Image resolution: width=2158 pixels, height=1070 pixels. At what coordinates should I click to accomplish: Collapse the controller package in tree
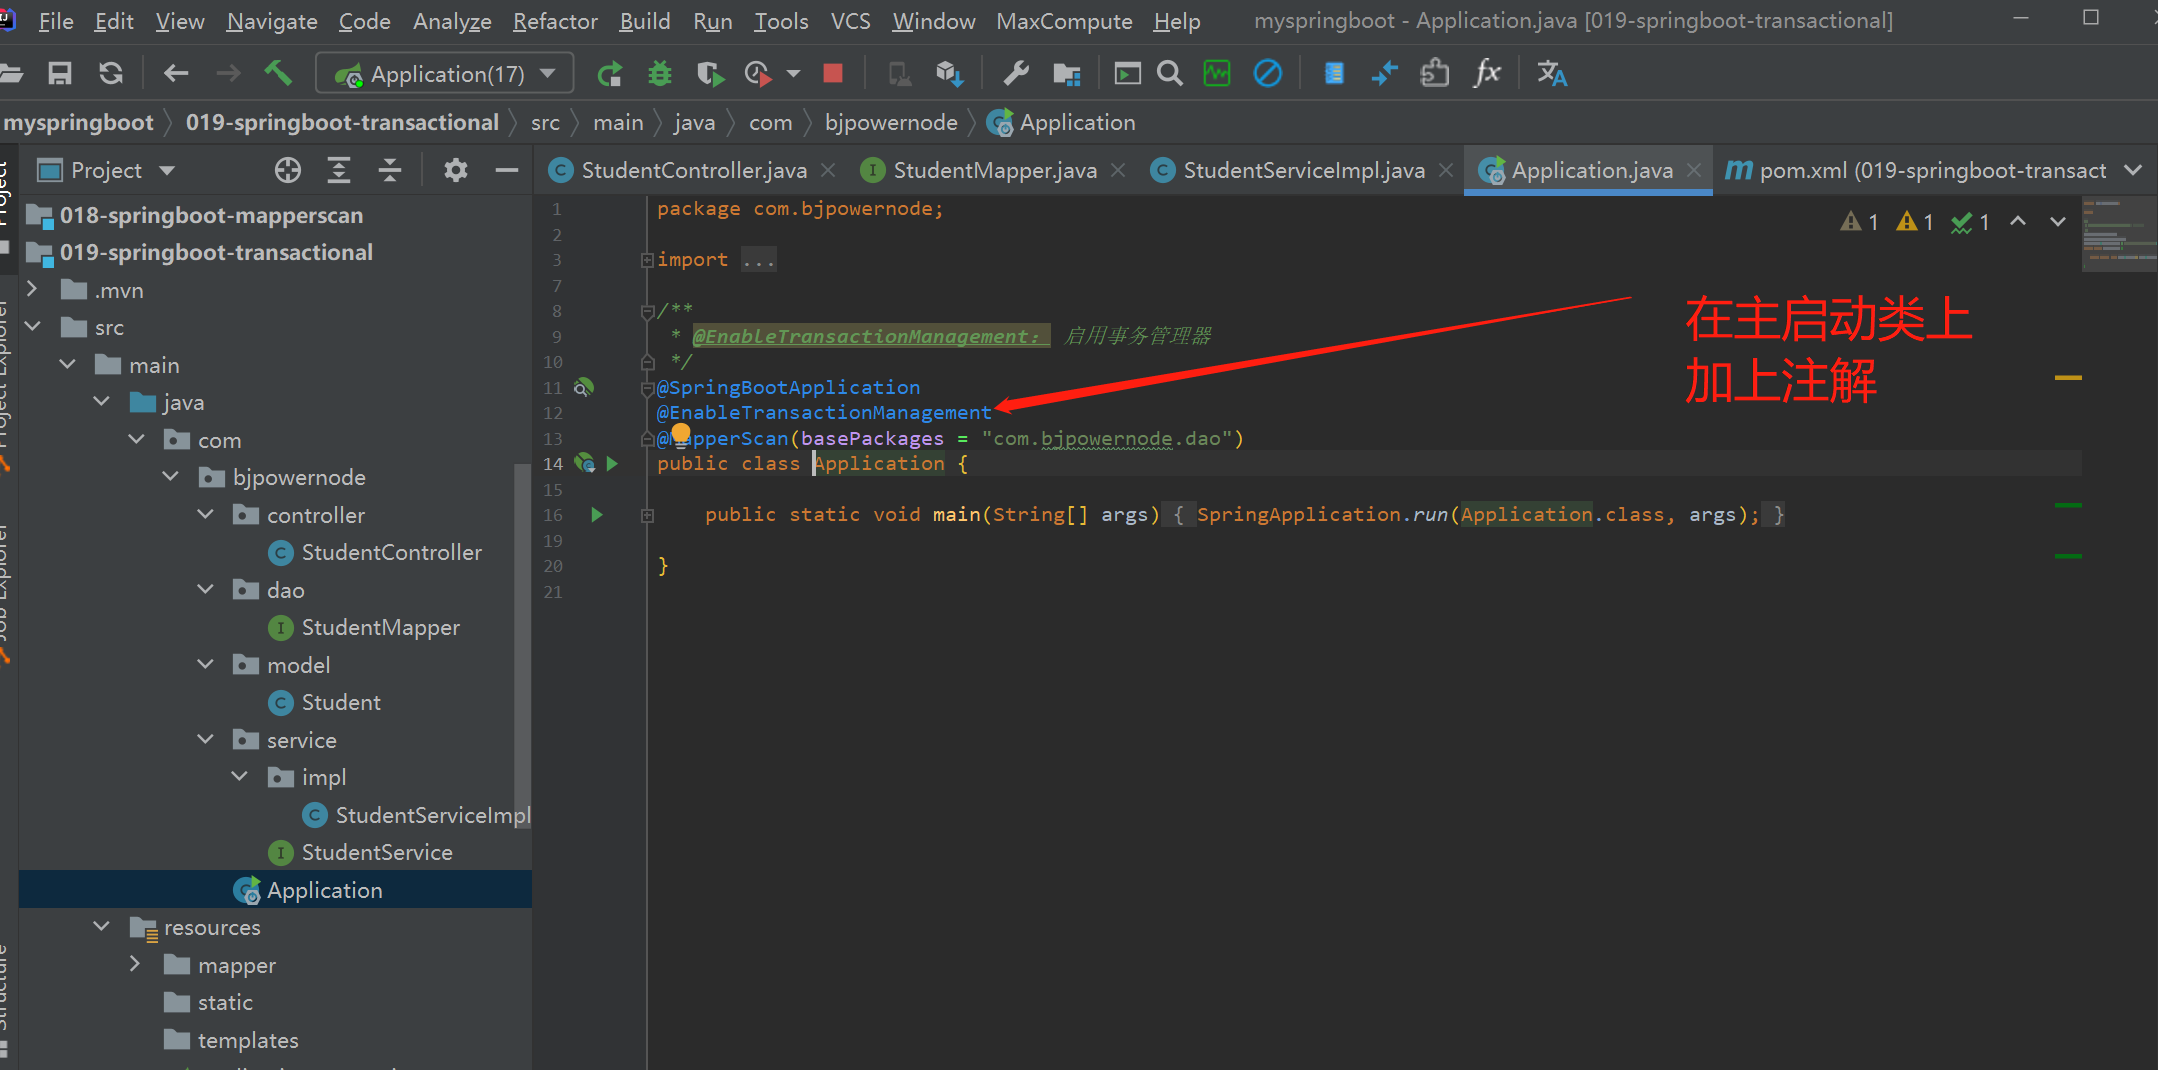click(x=206, y=514)
